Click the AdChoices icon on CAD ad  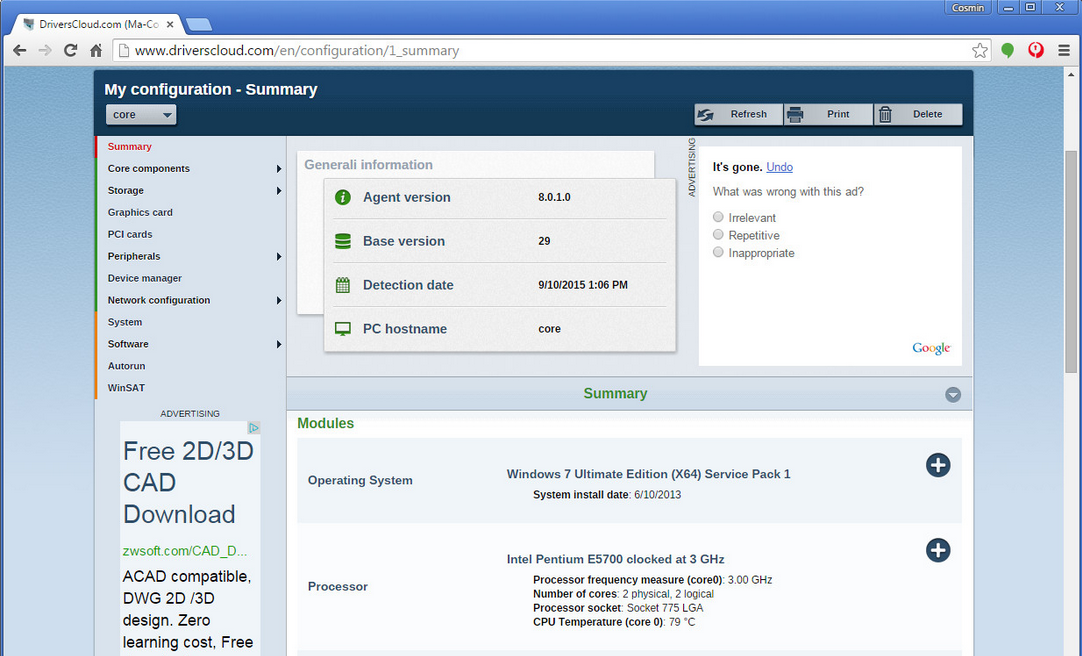(254, 428)
